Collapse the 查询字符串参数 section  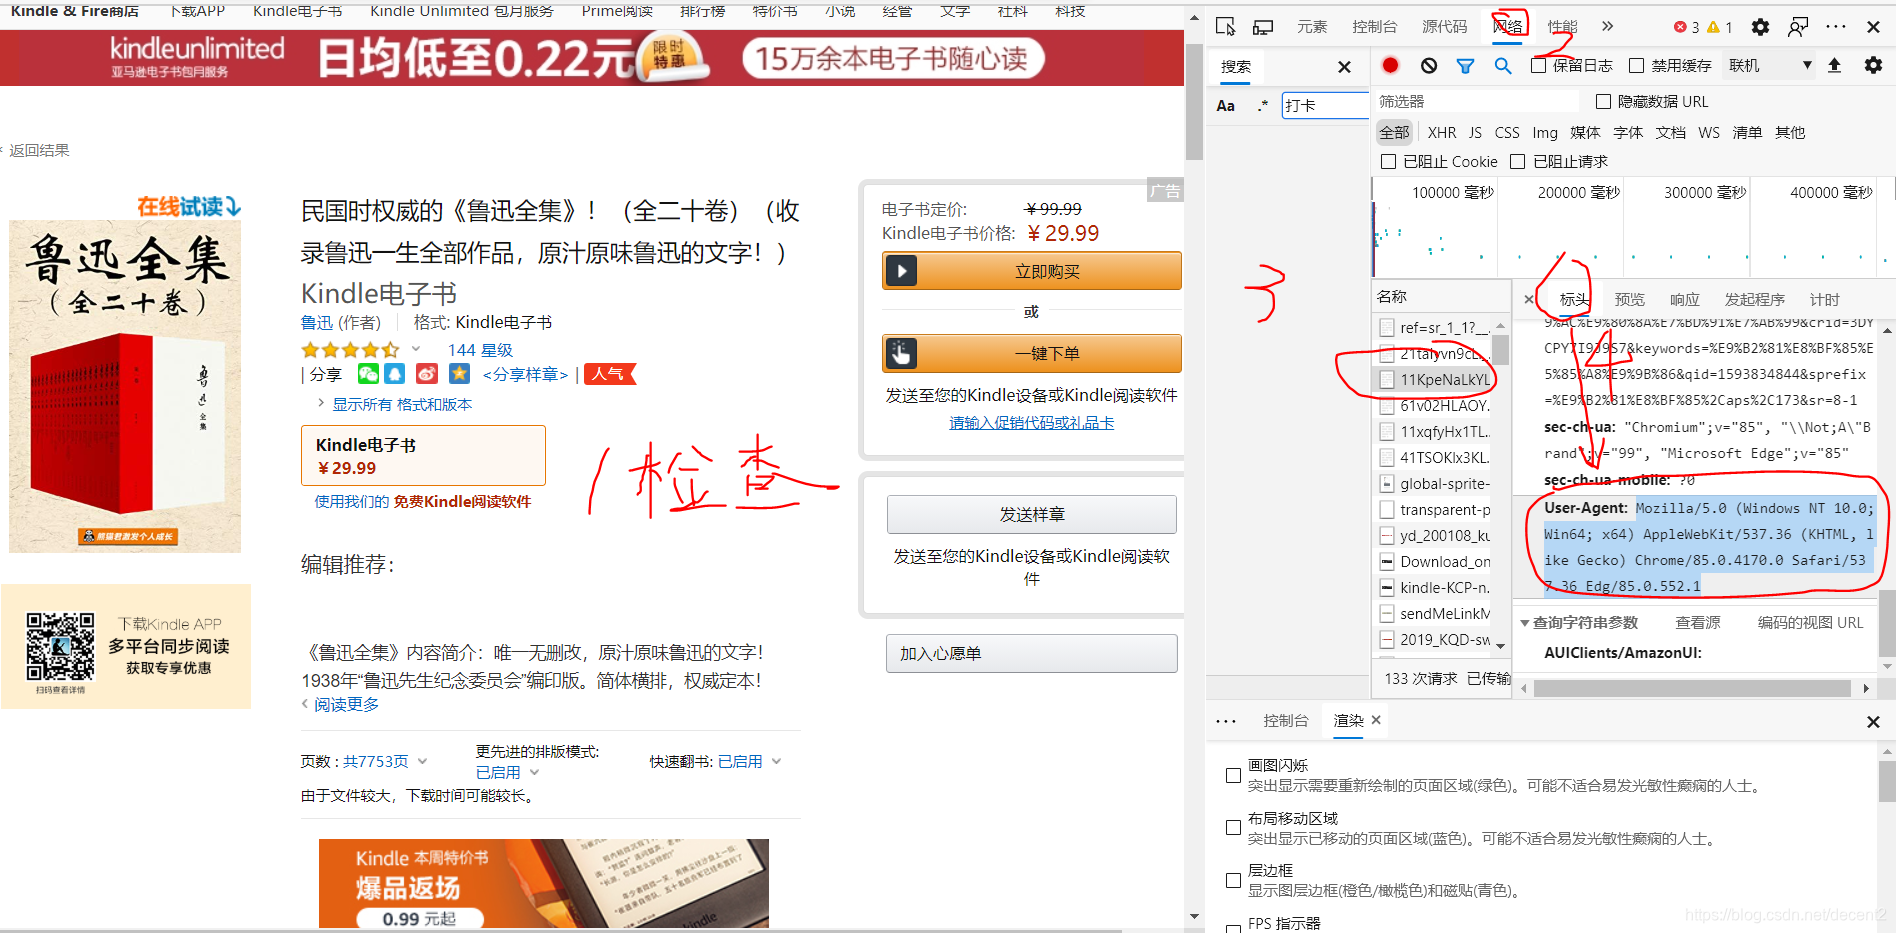coord(1525,622)
